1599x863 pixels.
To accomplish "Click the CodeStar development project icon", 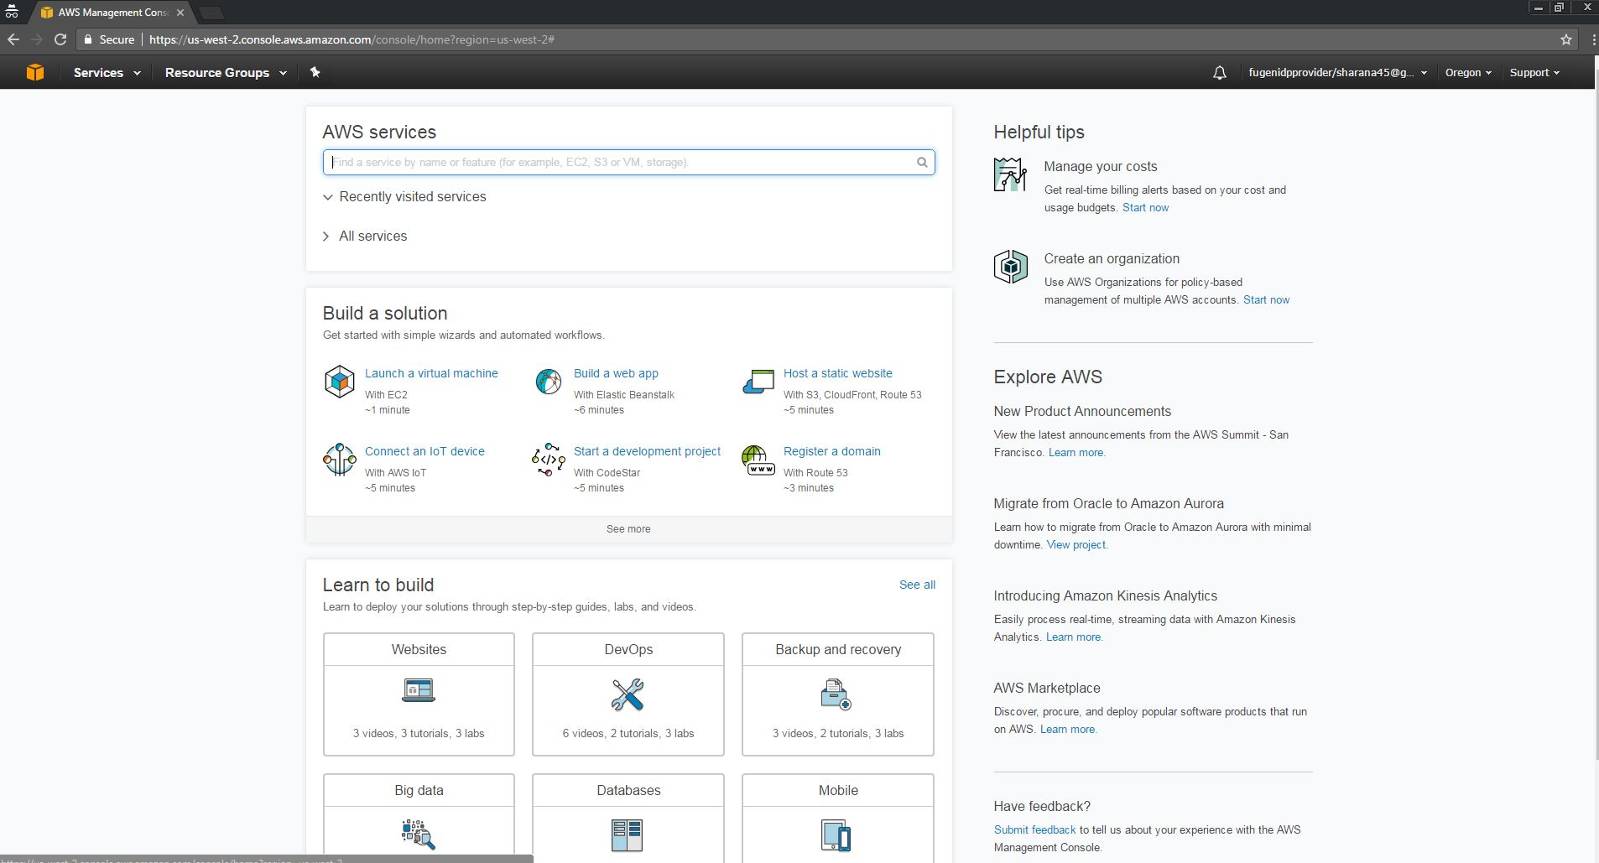I will pyautogui.click(x=548, y=459).
